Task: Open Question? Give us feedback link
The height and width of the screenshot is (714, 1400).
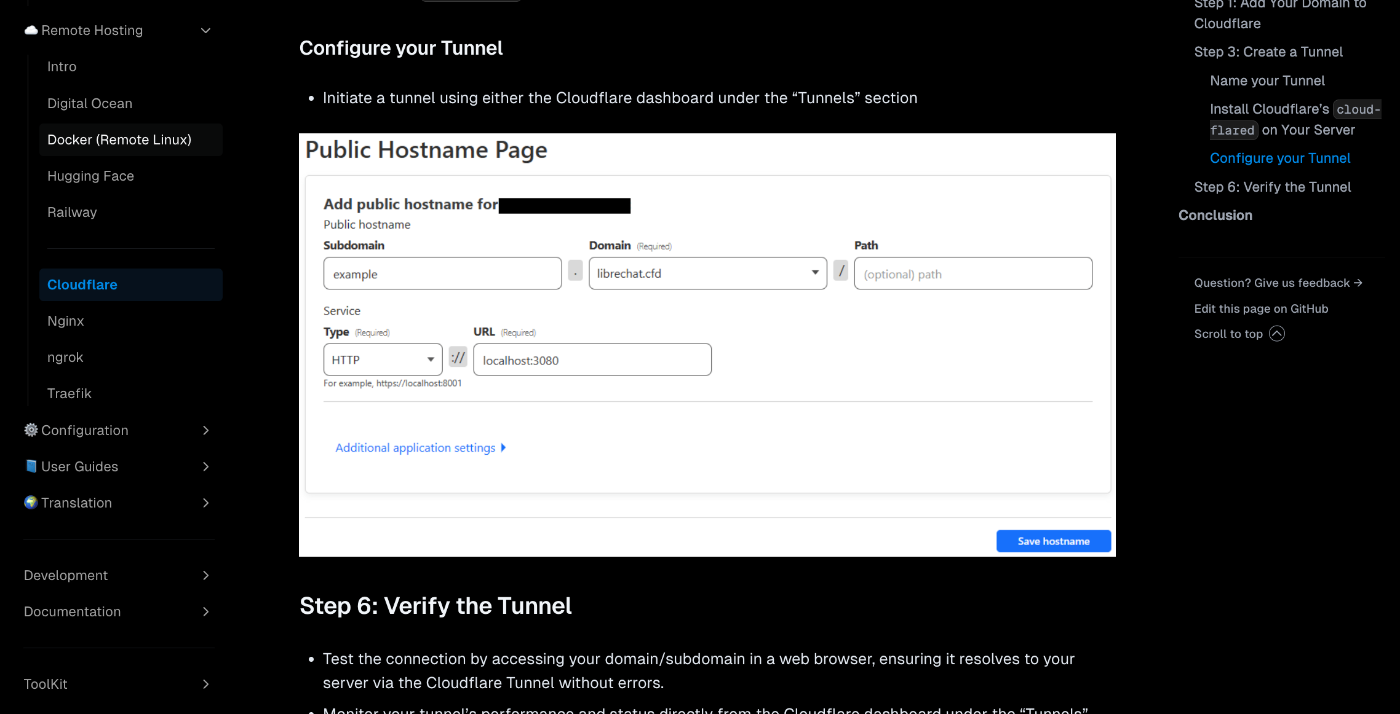Action: click(x=1278, y=283)
